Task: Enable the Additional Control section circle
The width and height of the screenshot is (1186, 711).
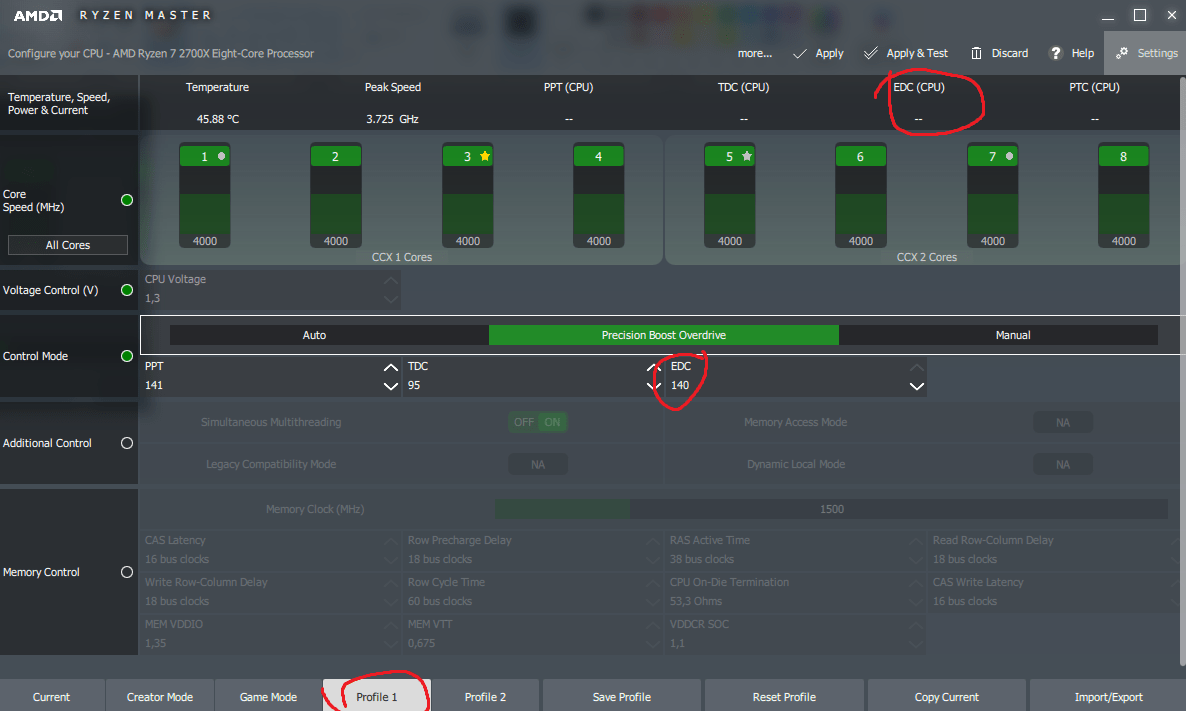Action: click(127, 442)
